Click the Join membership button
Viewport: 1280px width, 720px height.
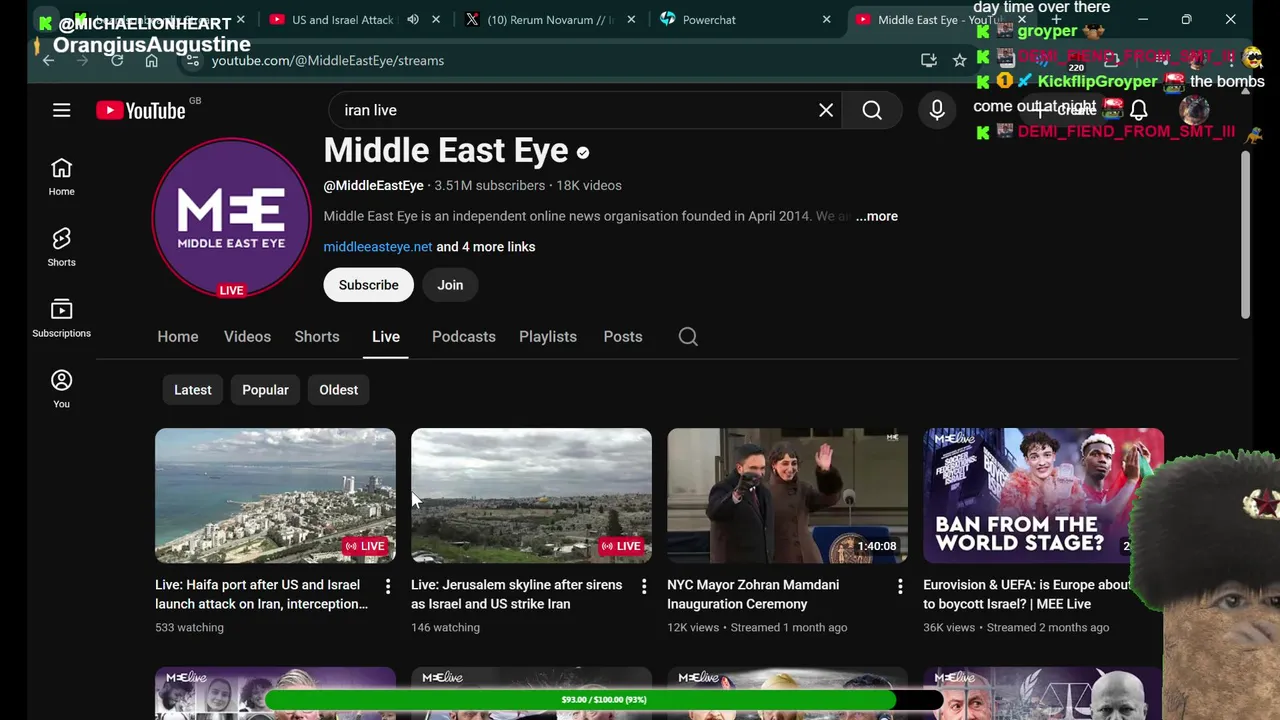point(450,285)
